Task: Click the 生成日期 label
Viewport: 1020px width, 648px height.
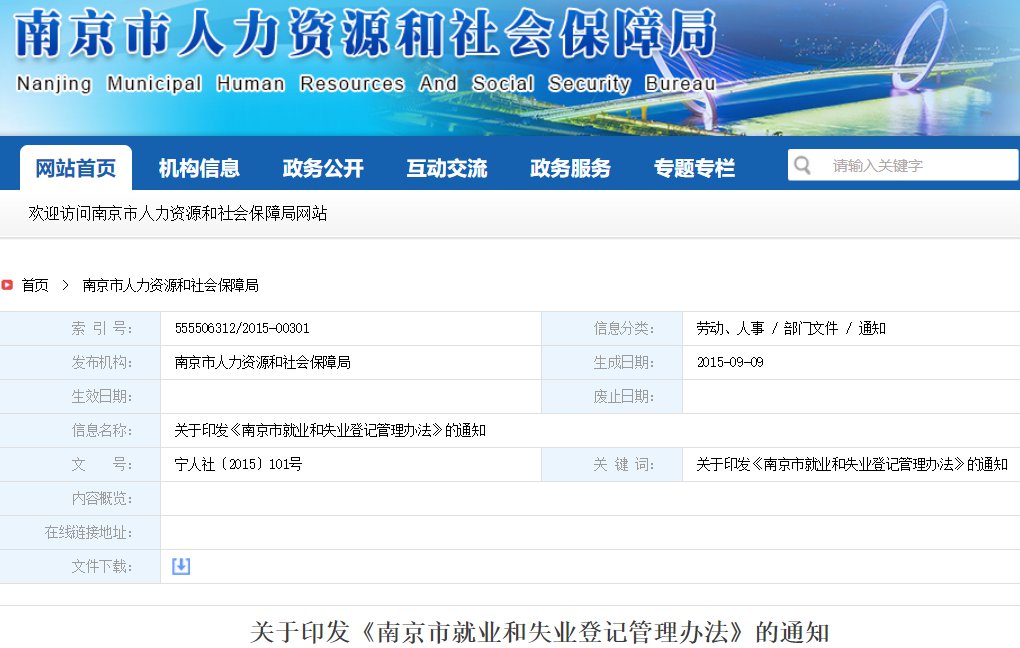Action: tap(623, 362)
